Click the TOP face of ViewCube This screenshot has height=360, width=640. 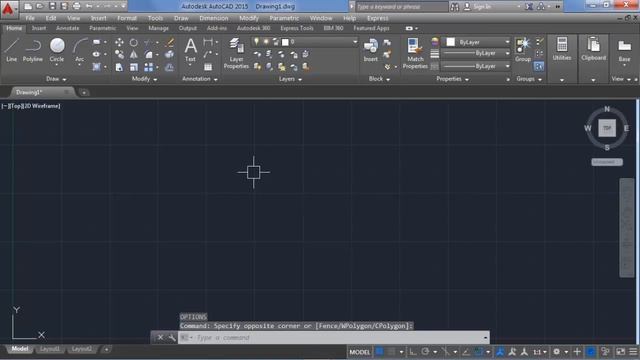pyautogui.click(x=607, y=128)
